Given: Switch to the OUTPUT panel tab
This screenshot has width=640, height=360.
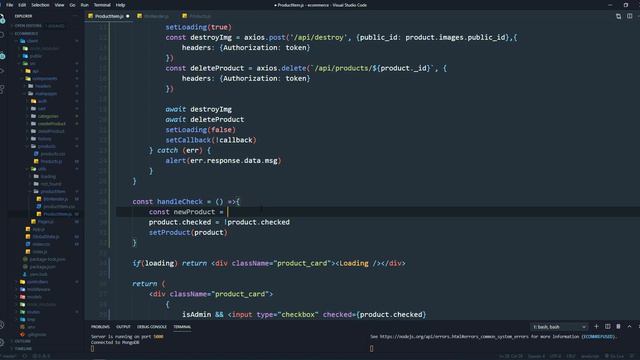Looking at the screenshot, I should (123, 327).
